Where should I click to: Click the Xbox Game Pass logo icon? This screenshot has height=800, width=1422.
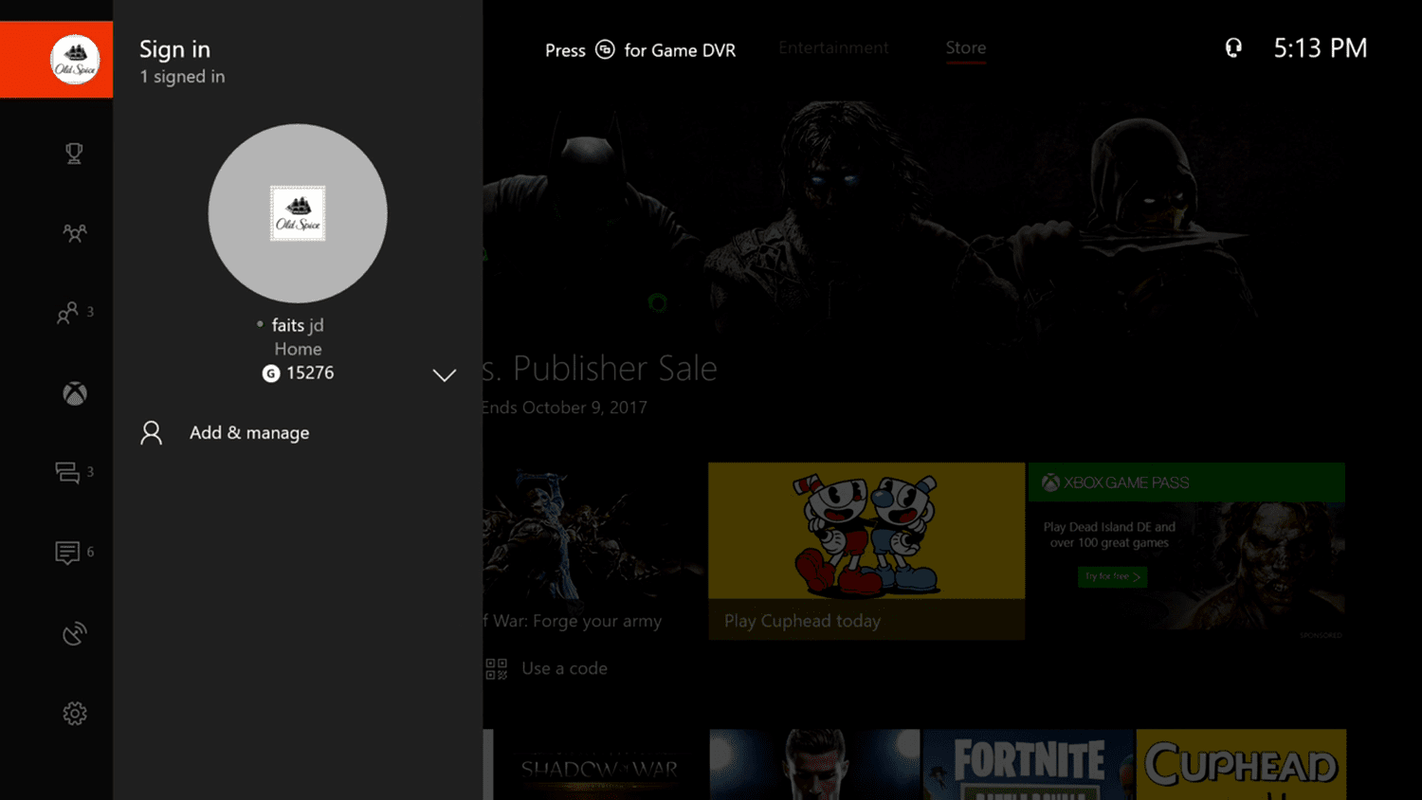[1050, 483]
